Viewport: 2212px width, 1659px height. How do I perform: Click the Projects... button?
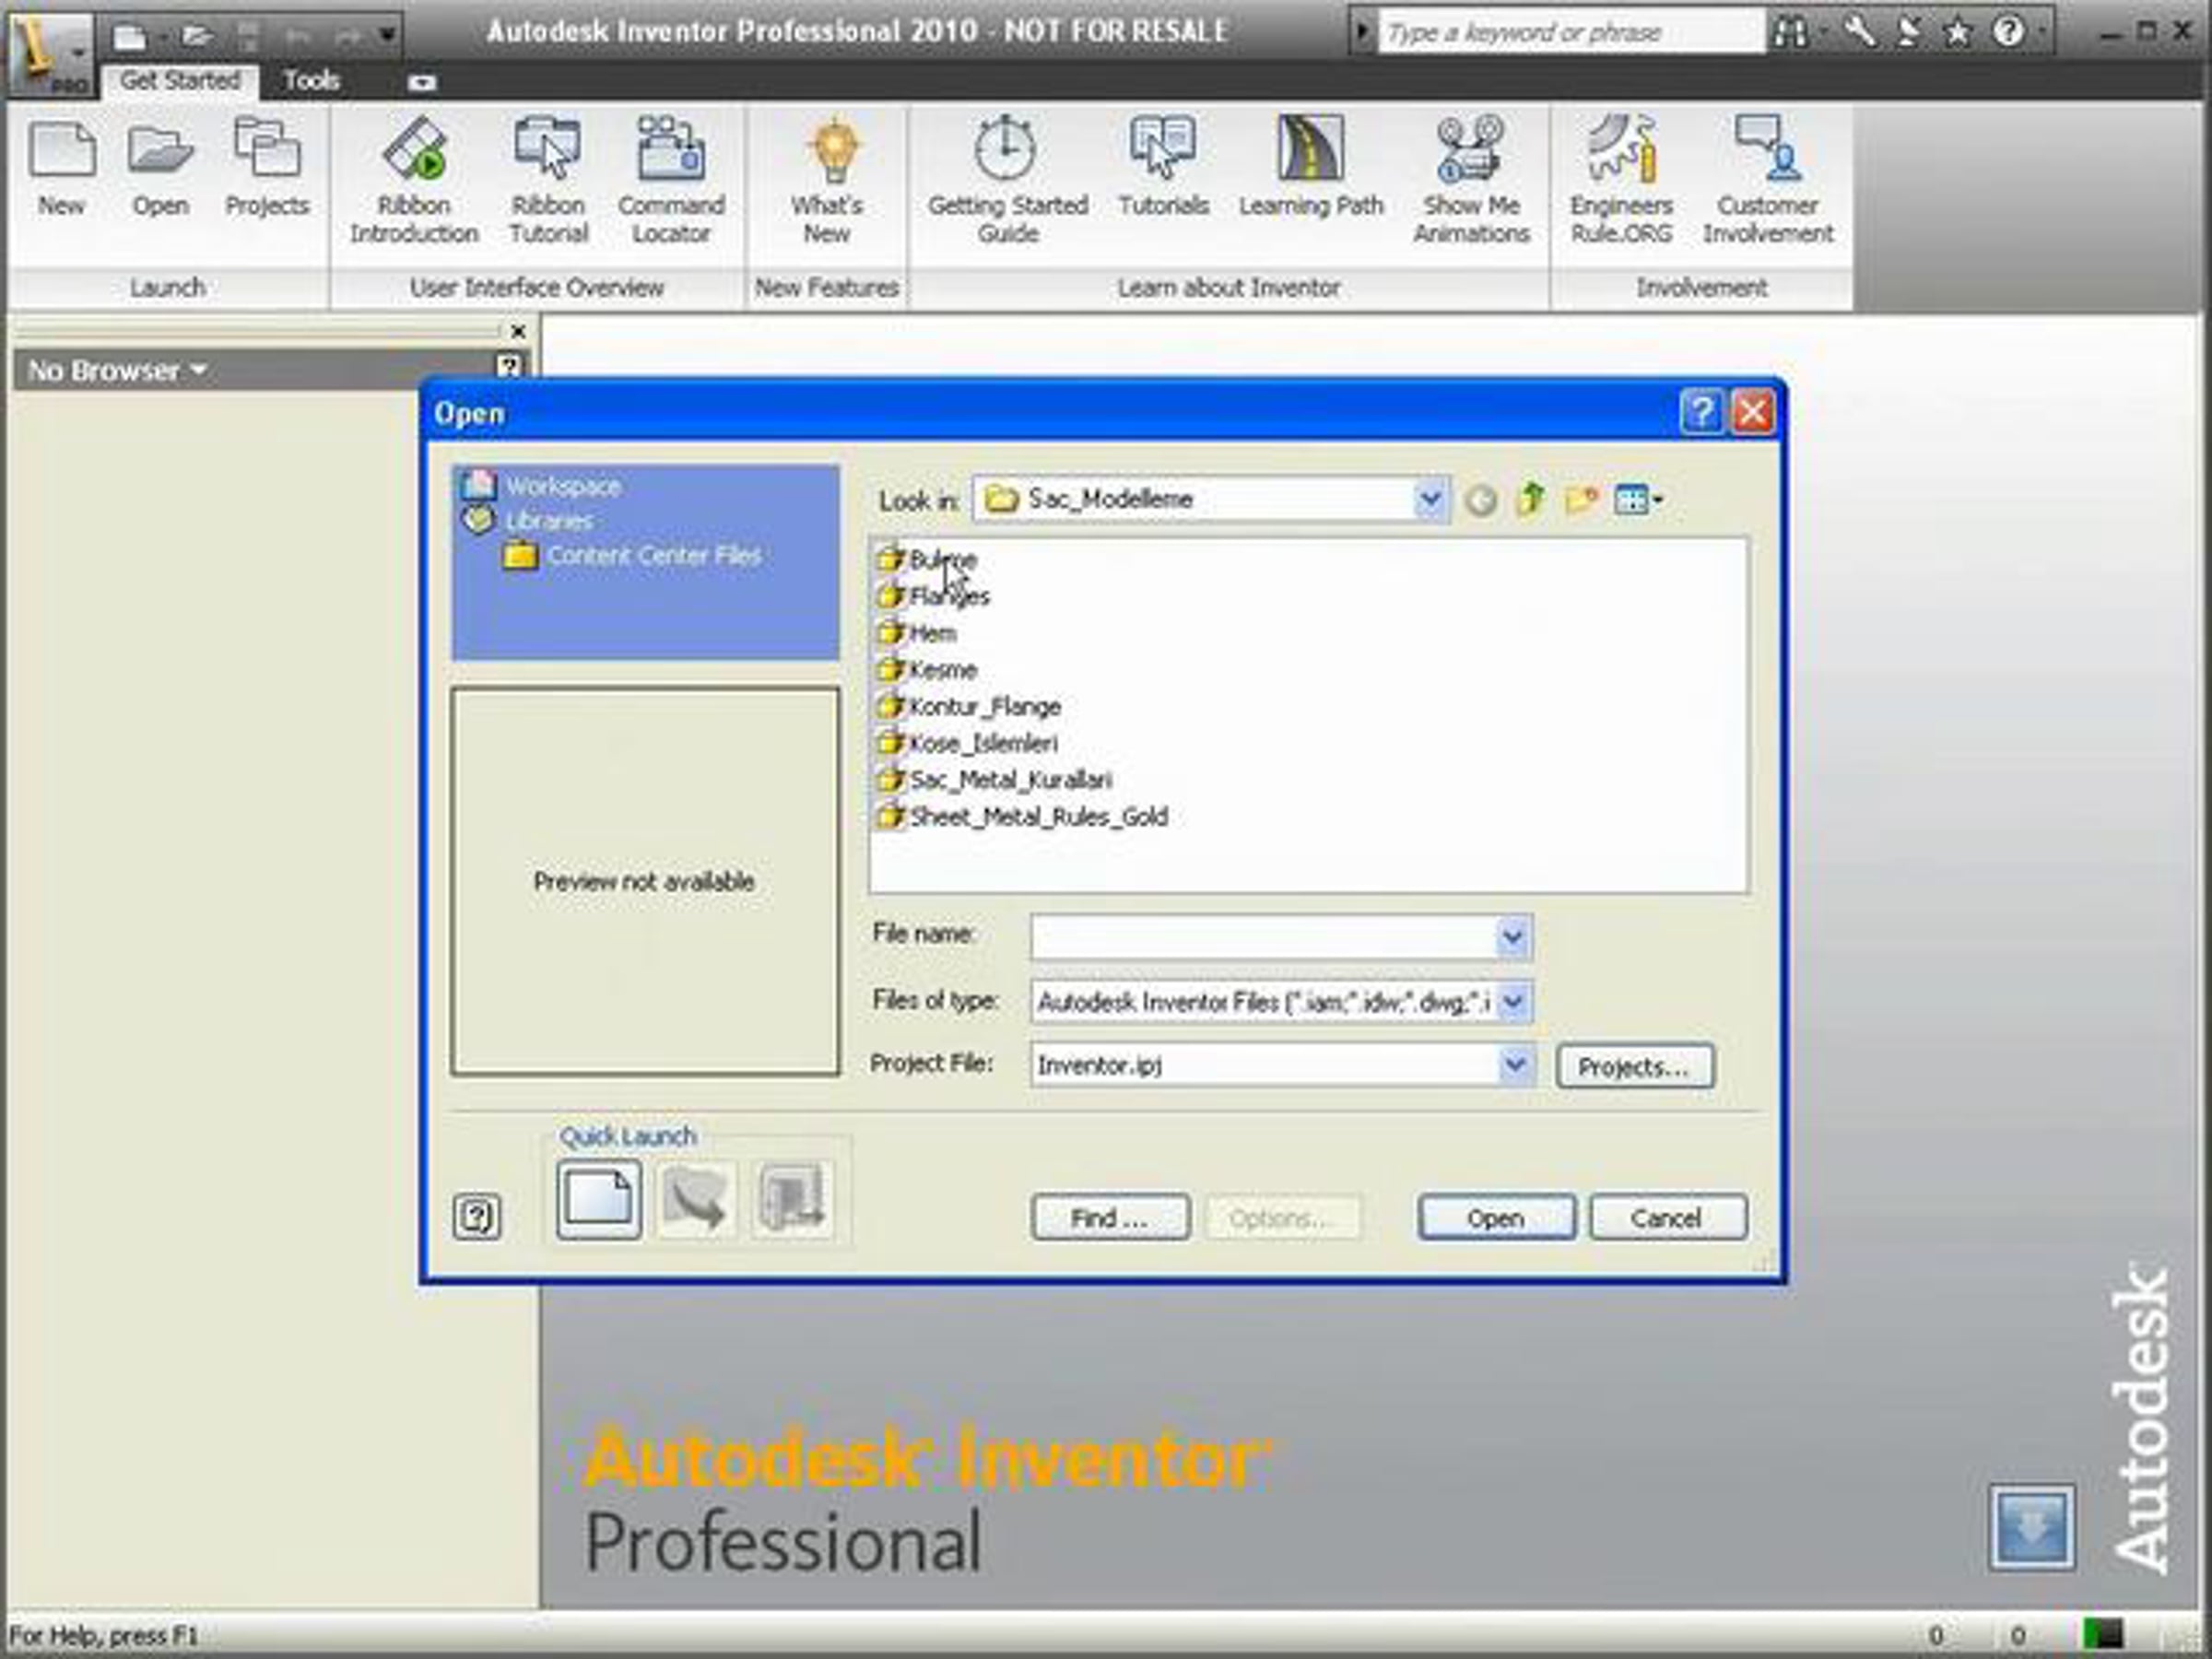pos(1634,1066)
